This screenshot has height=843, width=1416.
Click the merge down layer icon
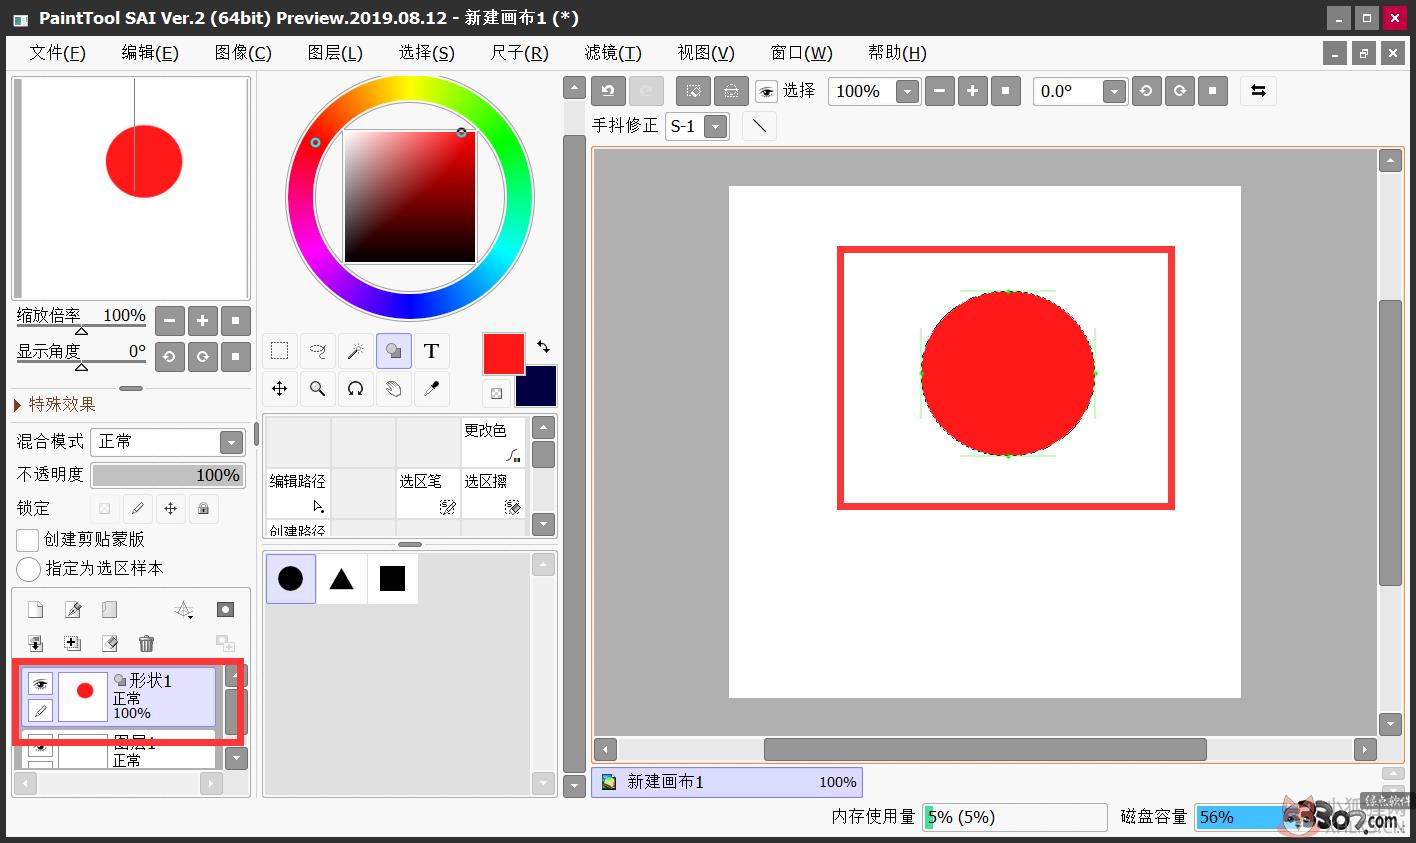coord(73,643)
